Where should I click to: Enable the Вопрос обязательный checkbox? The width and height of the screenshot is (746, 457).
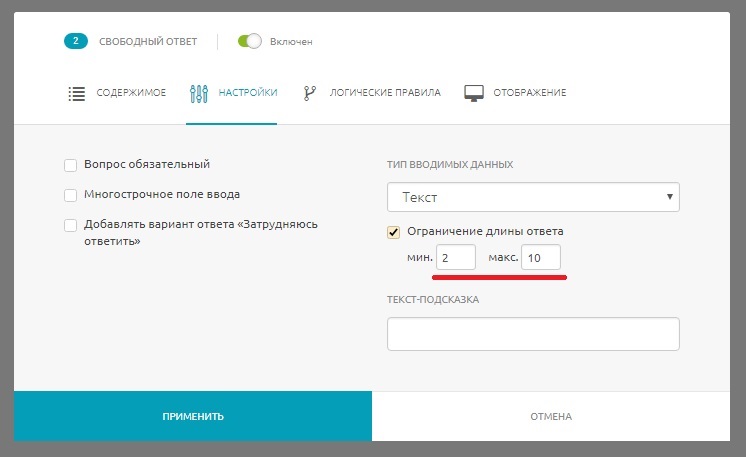(x=70, y=165)
